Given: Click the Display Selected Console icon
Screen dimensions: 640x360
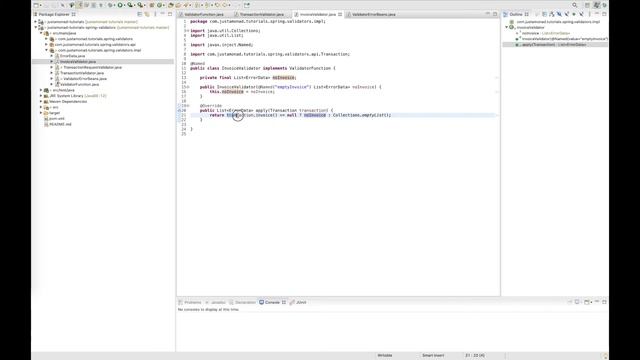Looking at the screenshot, I should click(x=577, y=302).
